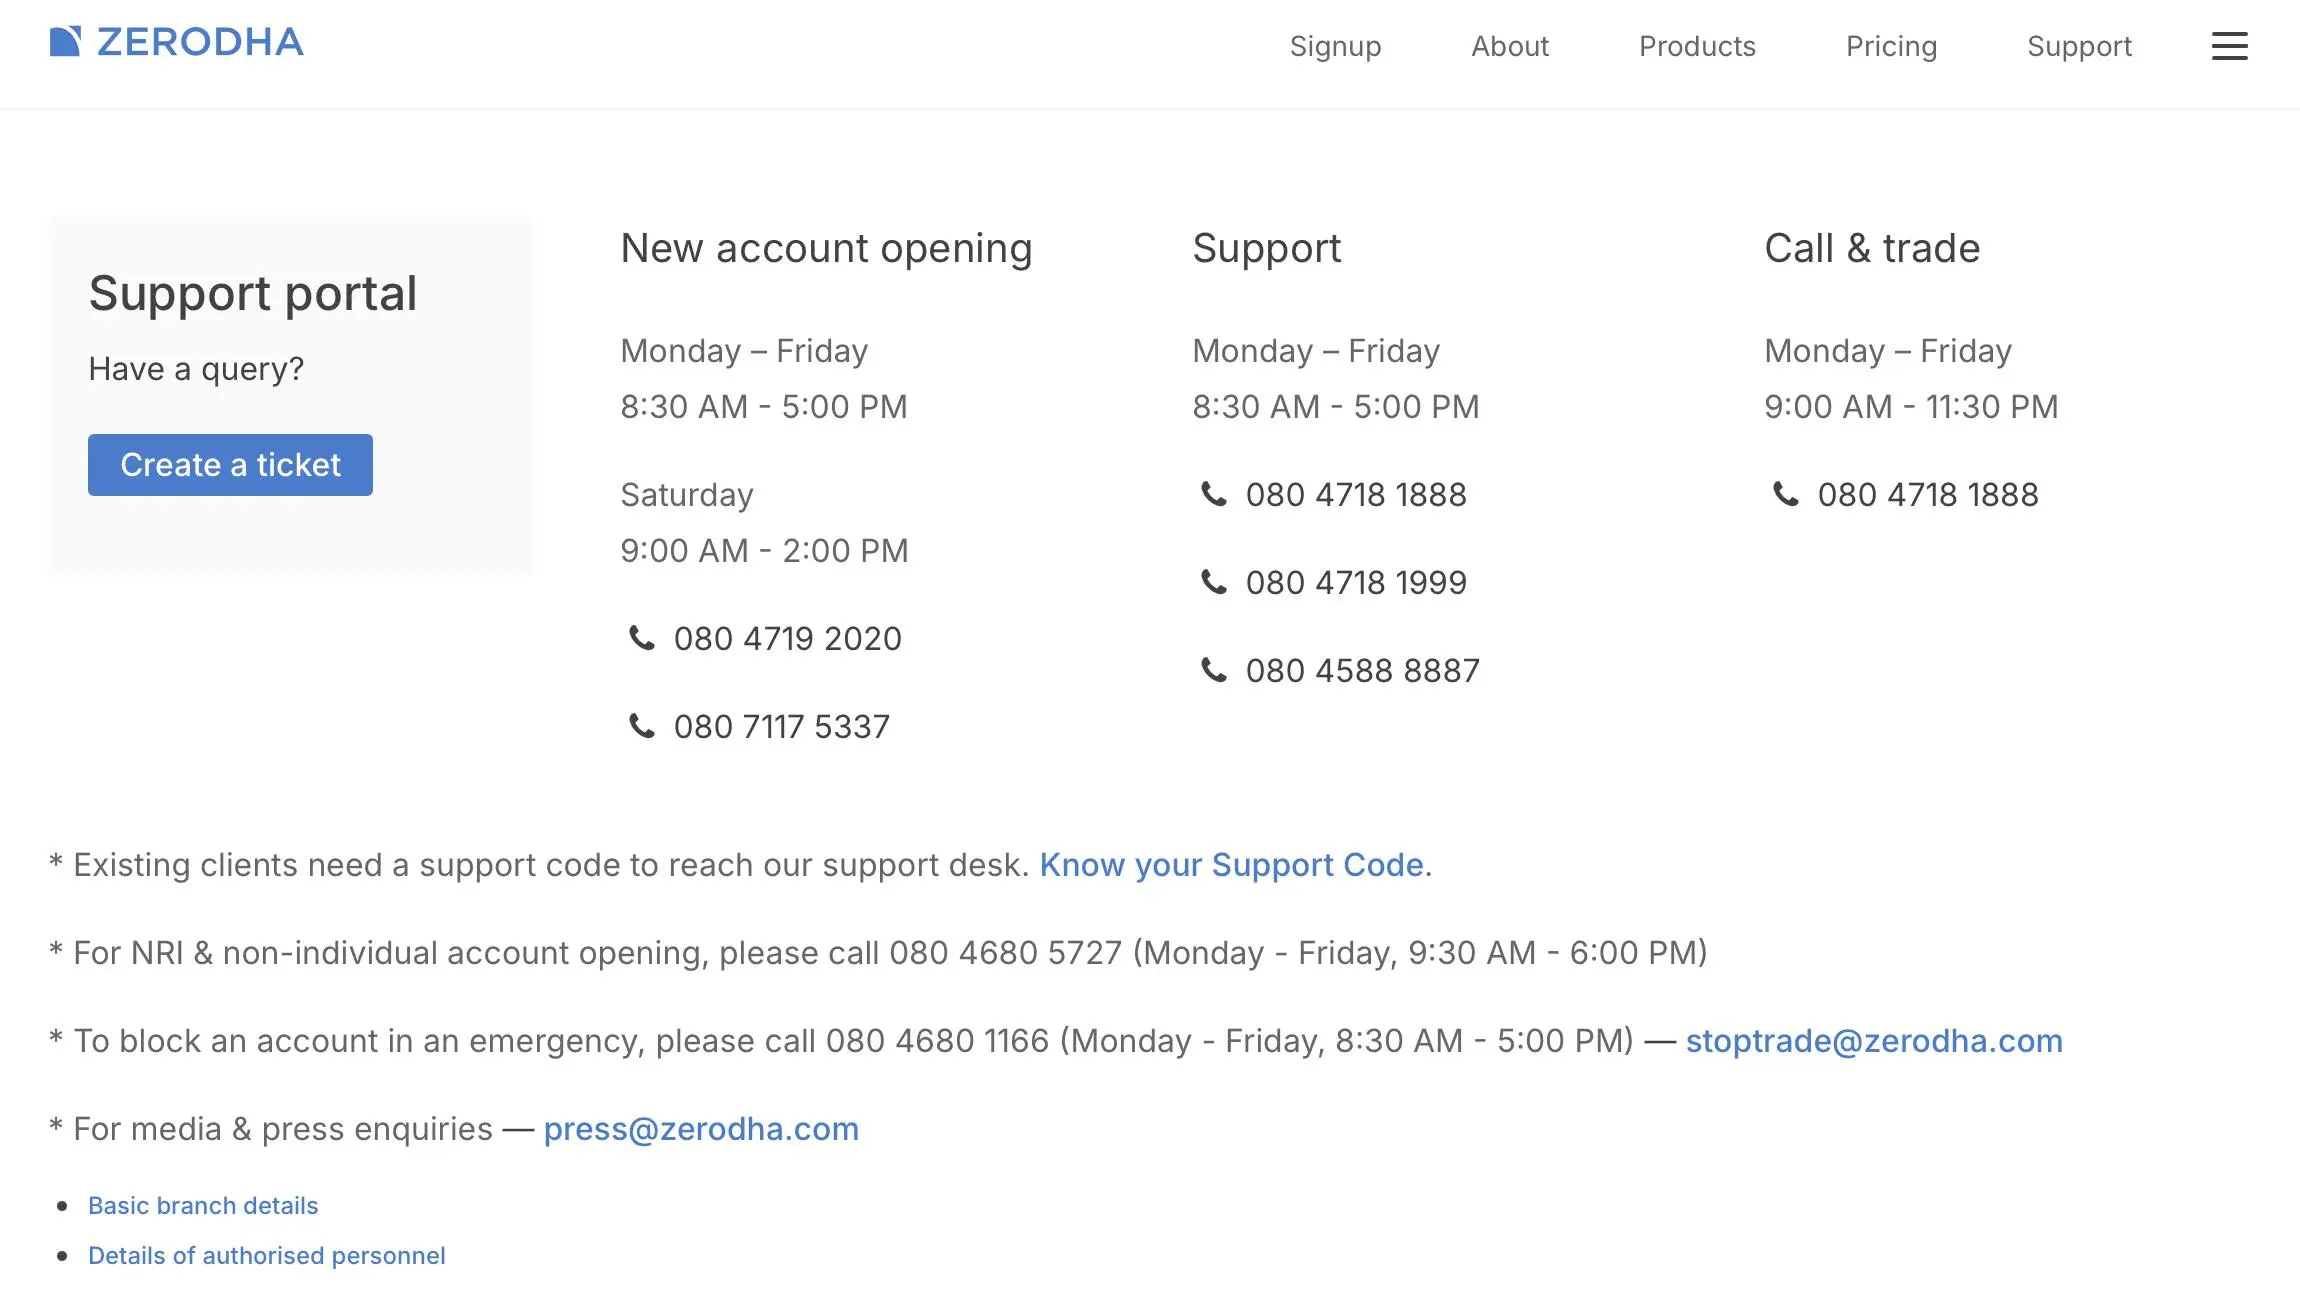The image size is (2300, 1316).
Task: Open the Know your Support Code link
Action: coord(1232,865)
